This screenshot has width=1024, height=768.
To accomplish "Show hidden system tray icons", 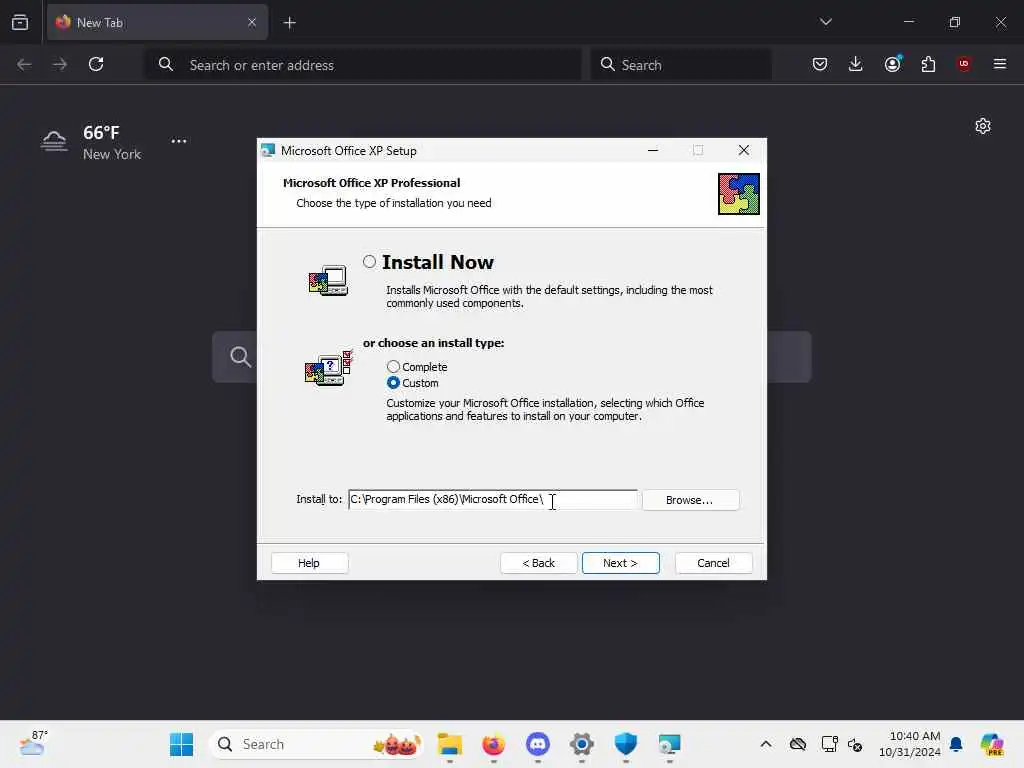I will coord(766,744).
